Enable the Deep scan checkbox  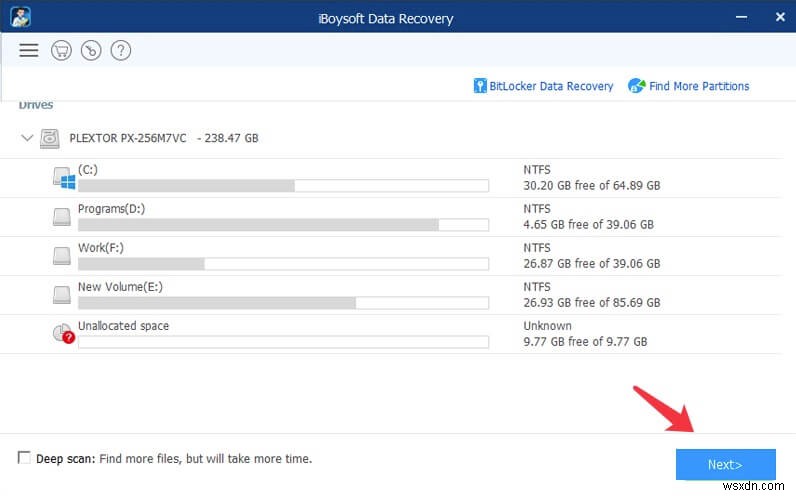click(24, 458)
